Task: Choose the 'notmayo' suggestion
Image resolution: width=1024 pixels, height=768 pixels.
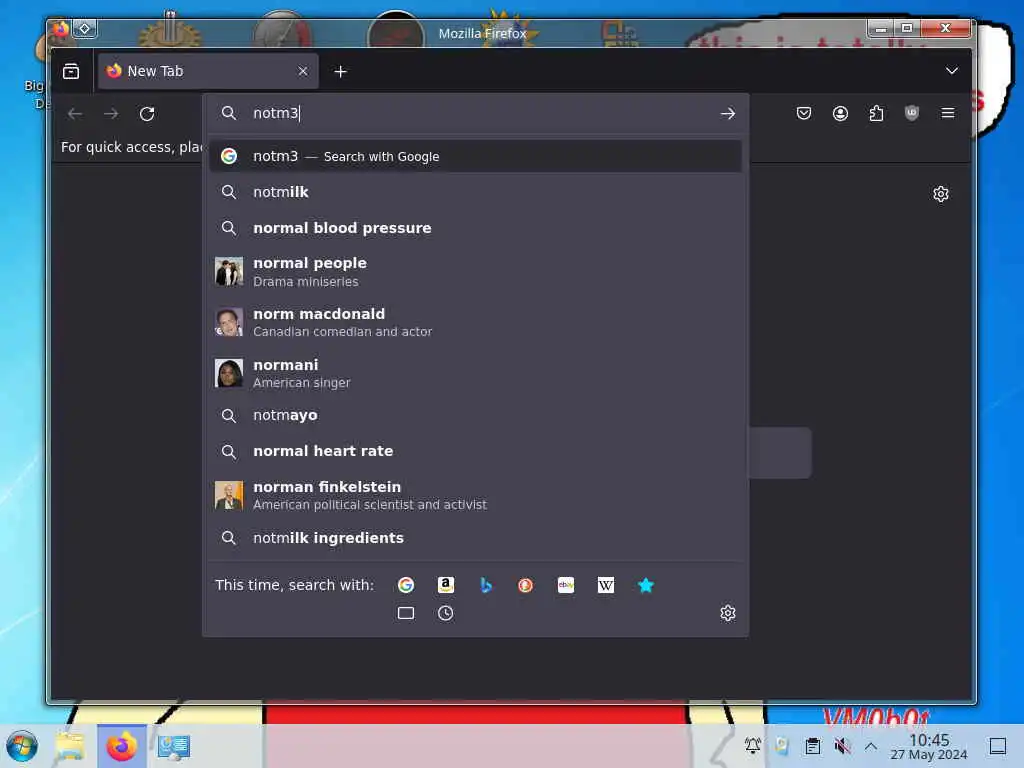Action: [475, 415]
